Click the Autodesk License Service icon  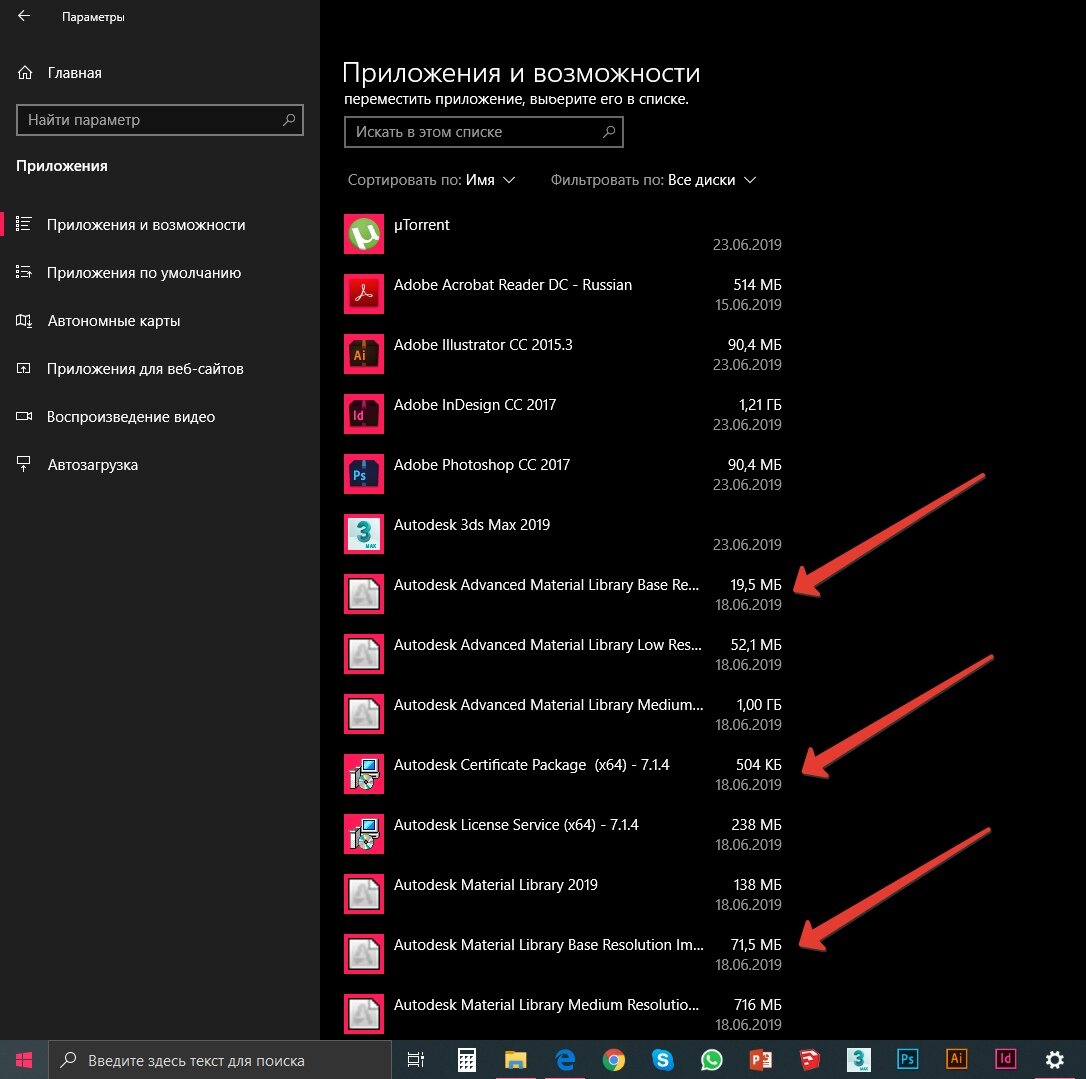tap(364, 835)
